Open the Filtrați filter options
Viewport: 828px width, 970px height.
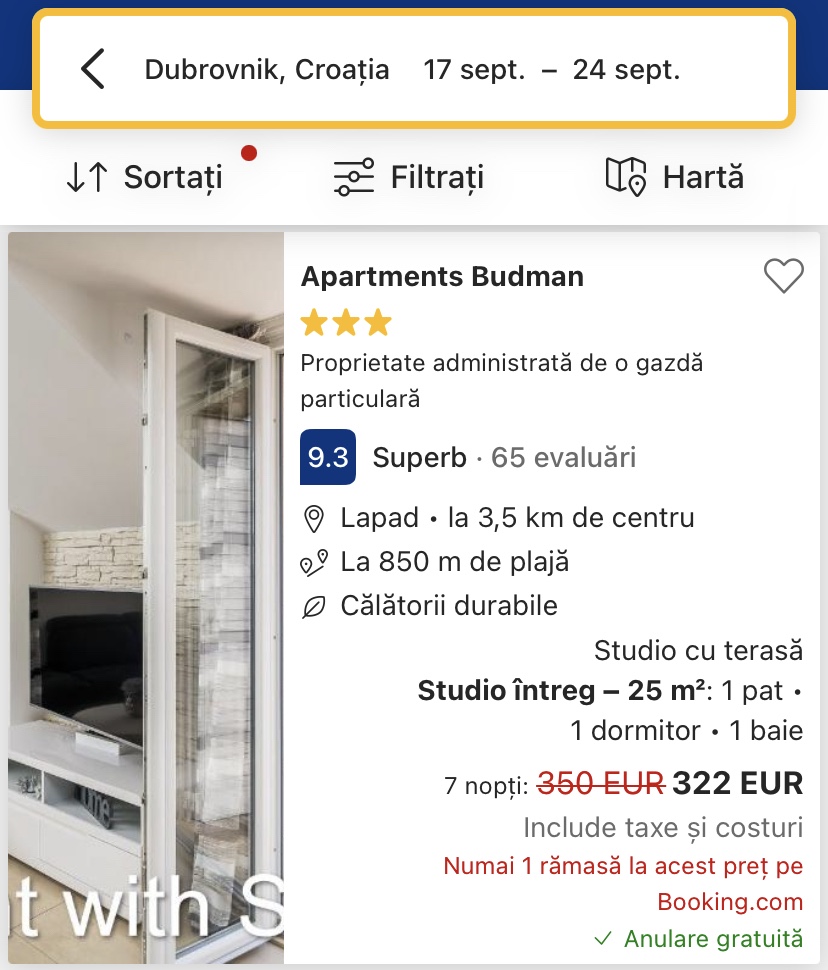coord(437,177)
